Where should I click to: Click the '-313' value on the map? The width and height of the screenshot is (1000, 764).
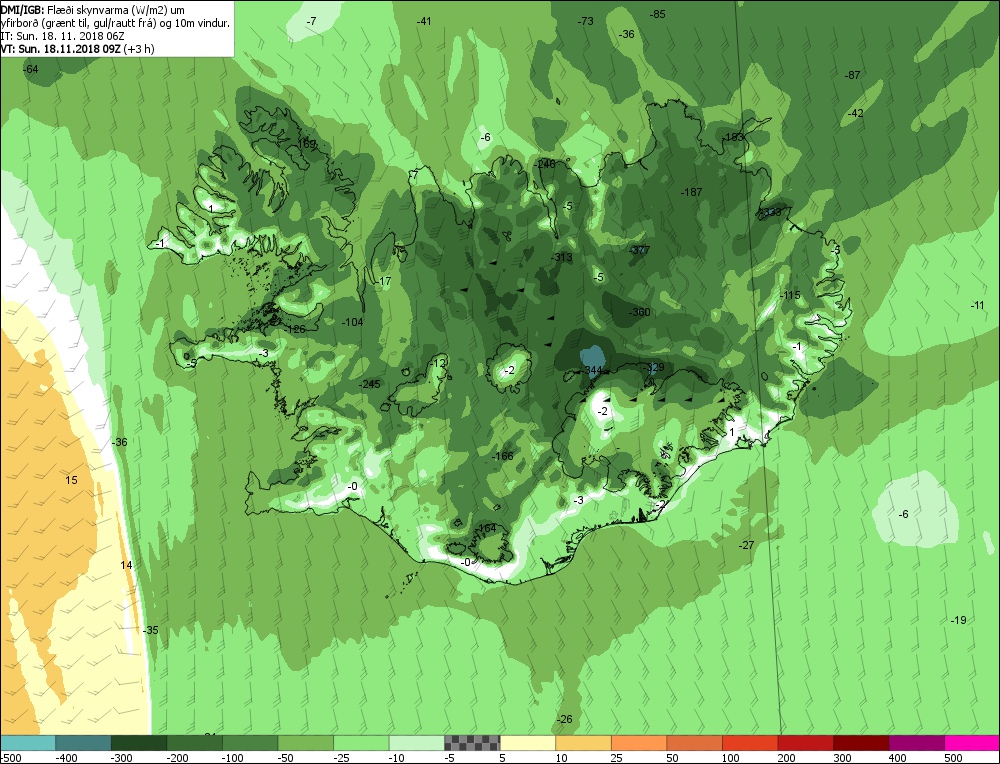click(562, 257)
